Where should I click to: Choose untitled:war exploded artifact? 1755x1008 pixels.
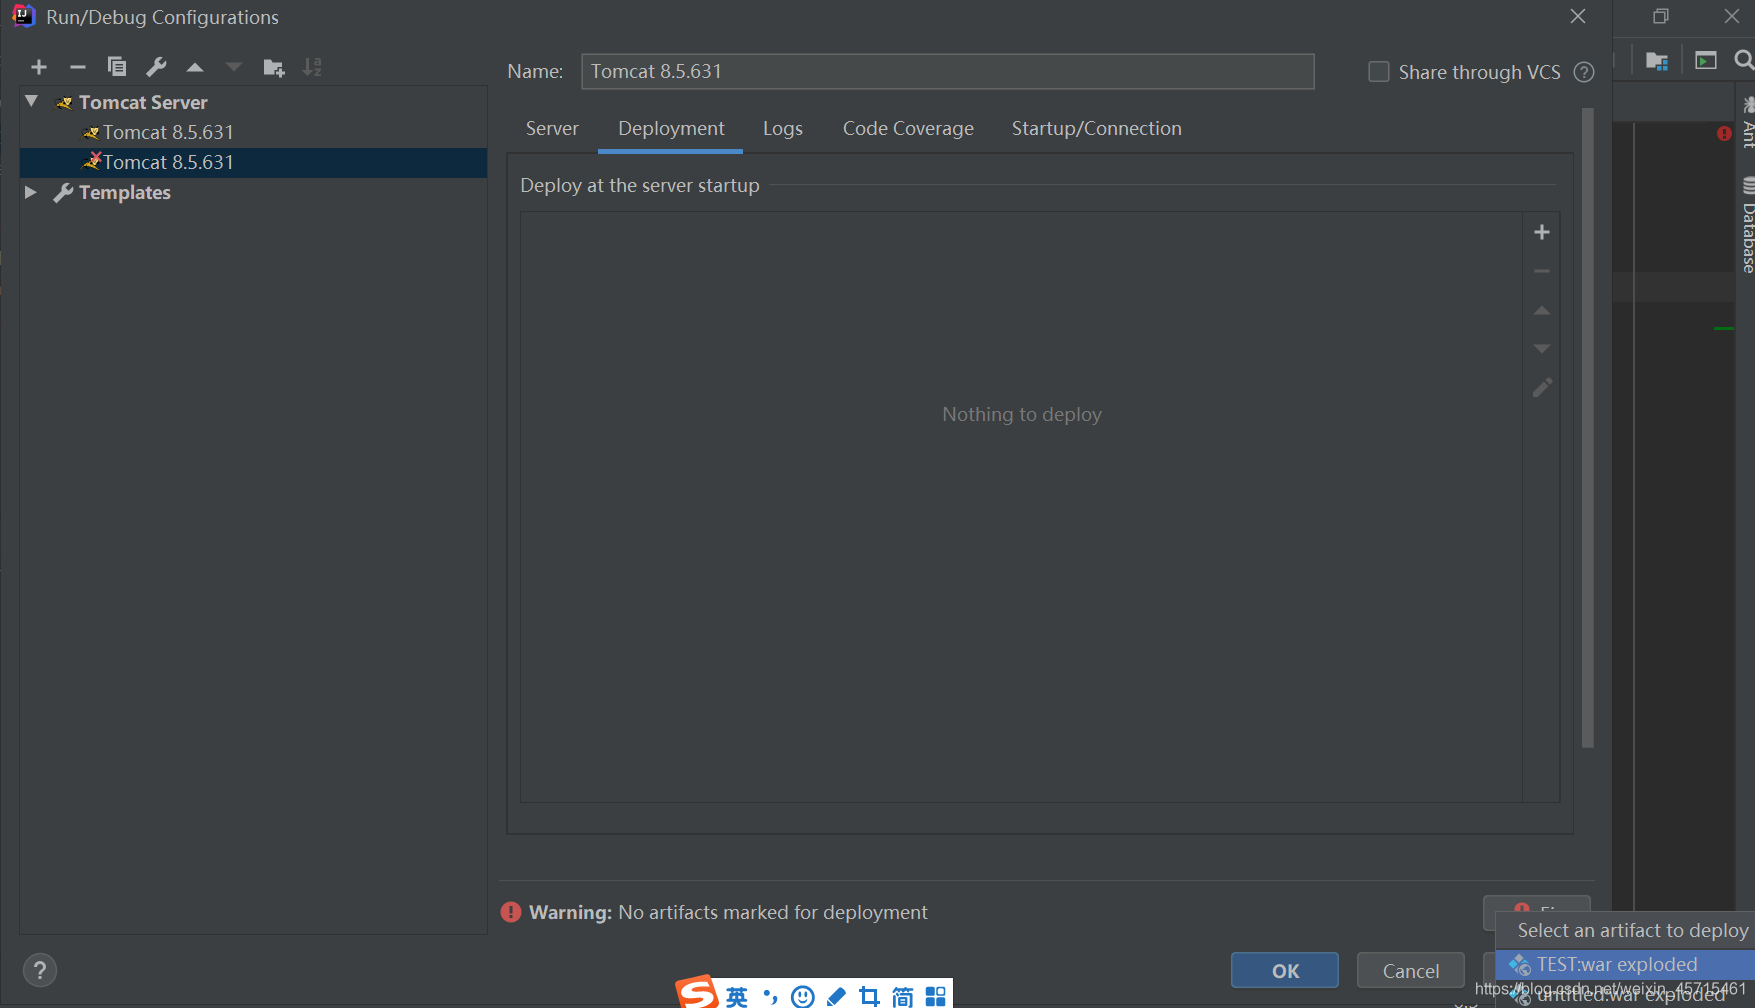(1625, 995)
